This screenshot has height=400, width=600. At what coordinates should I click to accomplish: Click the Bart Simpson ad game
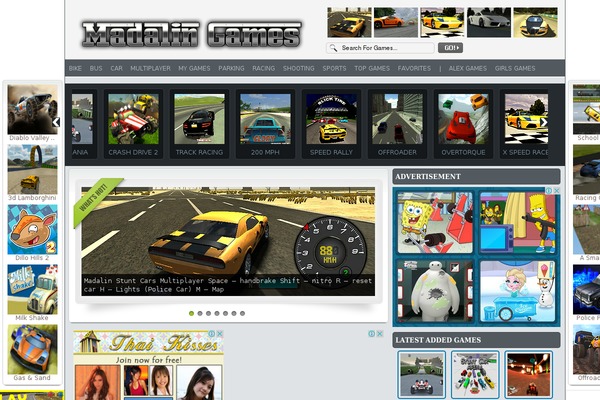point(517,223)
